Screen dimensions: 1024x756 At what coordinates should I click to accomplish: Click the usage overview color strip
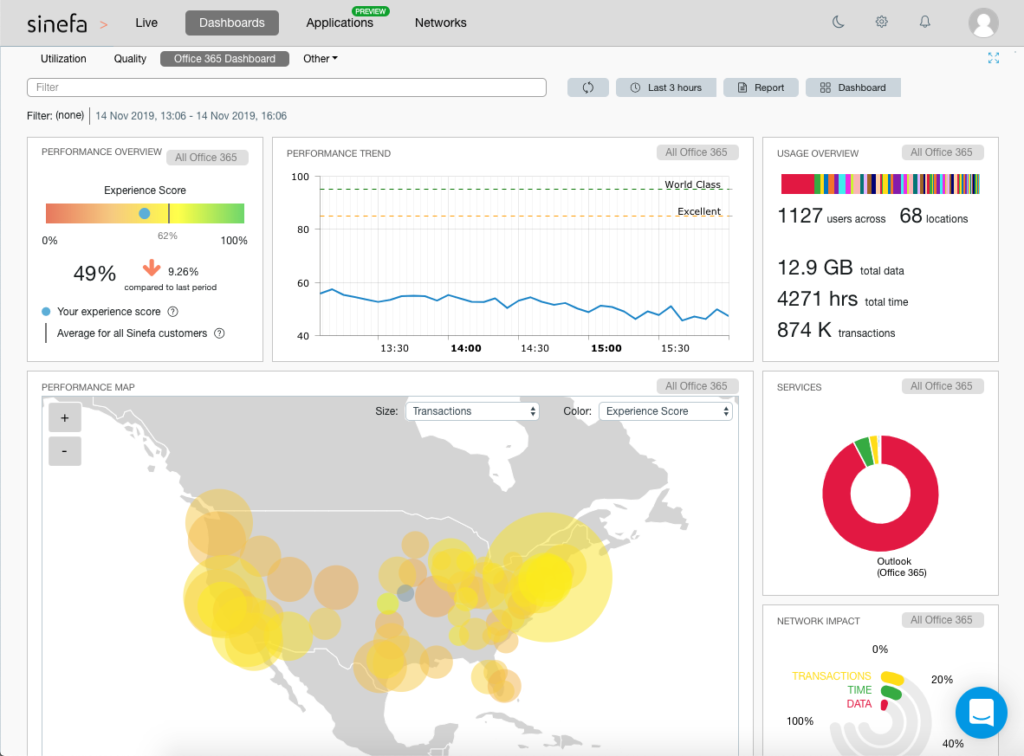(880, 184)
